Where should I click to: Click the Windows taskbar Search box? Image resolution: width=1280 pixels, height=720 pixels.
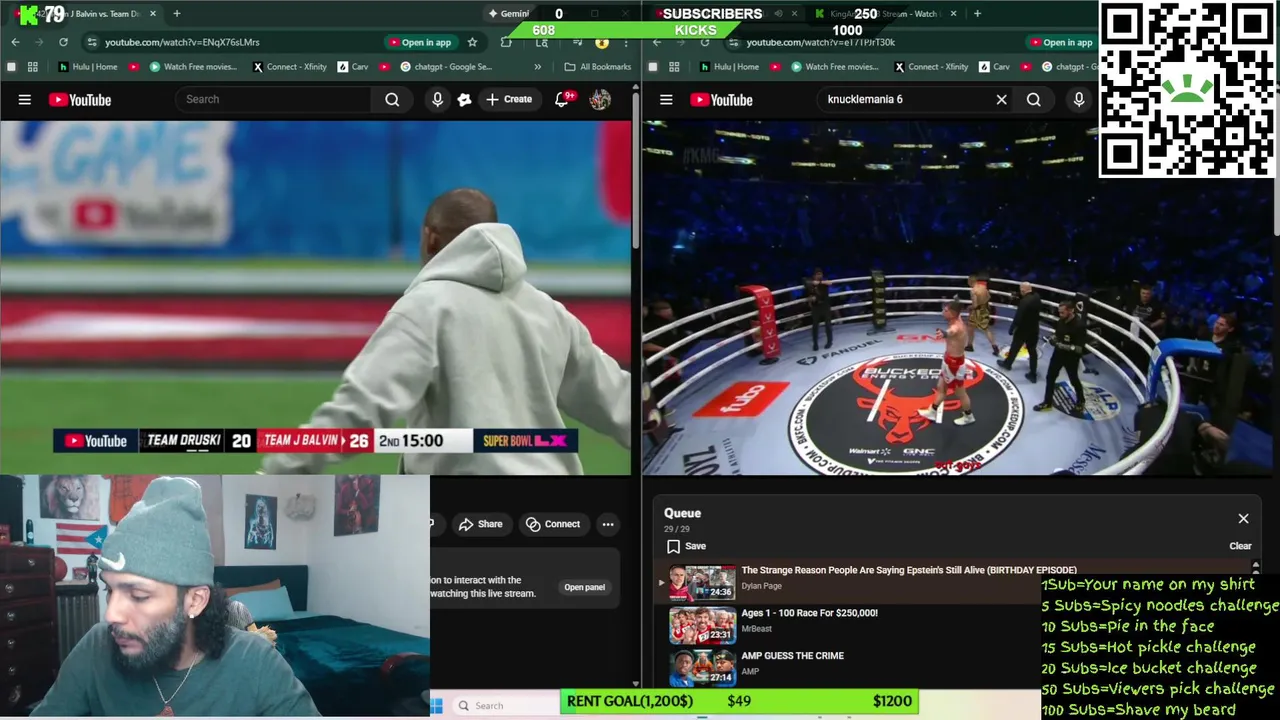[x=505, y=706]
